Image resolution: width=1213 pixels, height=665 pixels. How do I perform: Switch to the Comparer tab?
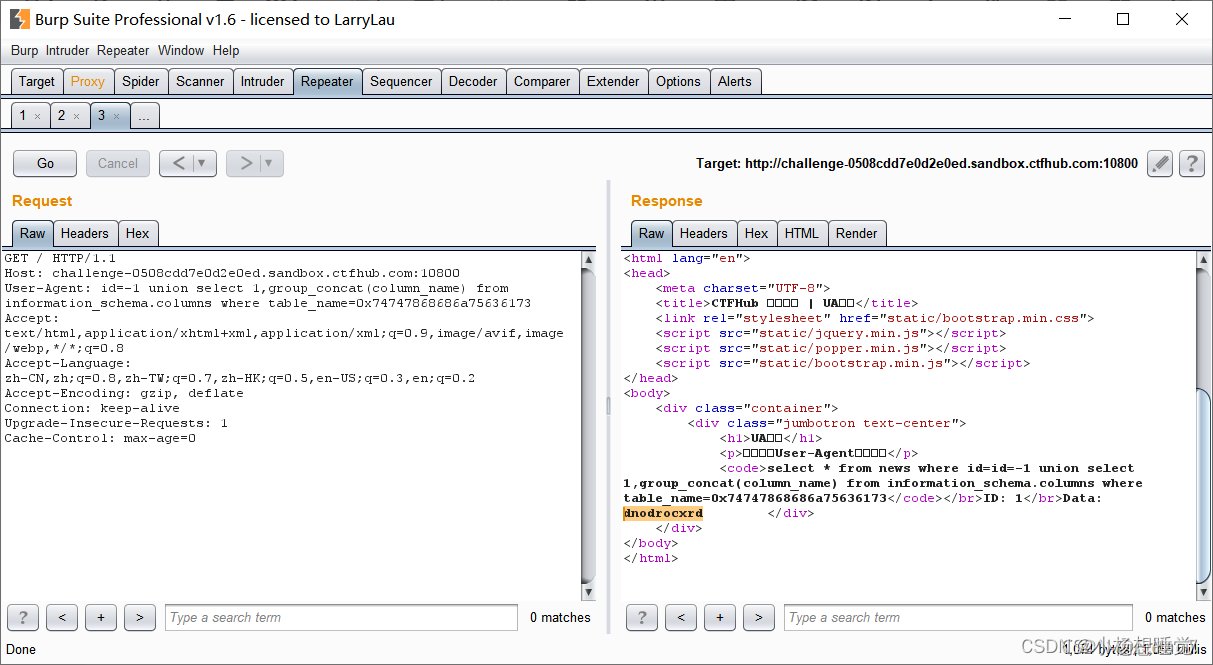(x=542, y=81)
